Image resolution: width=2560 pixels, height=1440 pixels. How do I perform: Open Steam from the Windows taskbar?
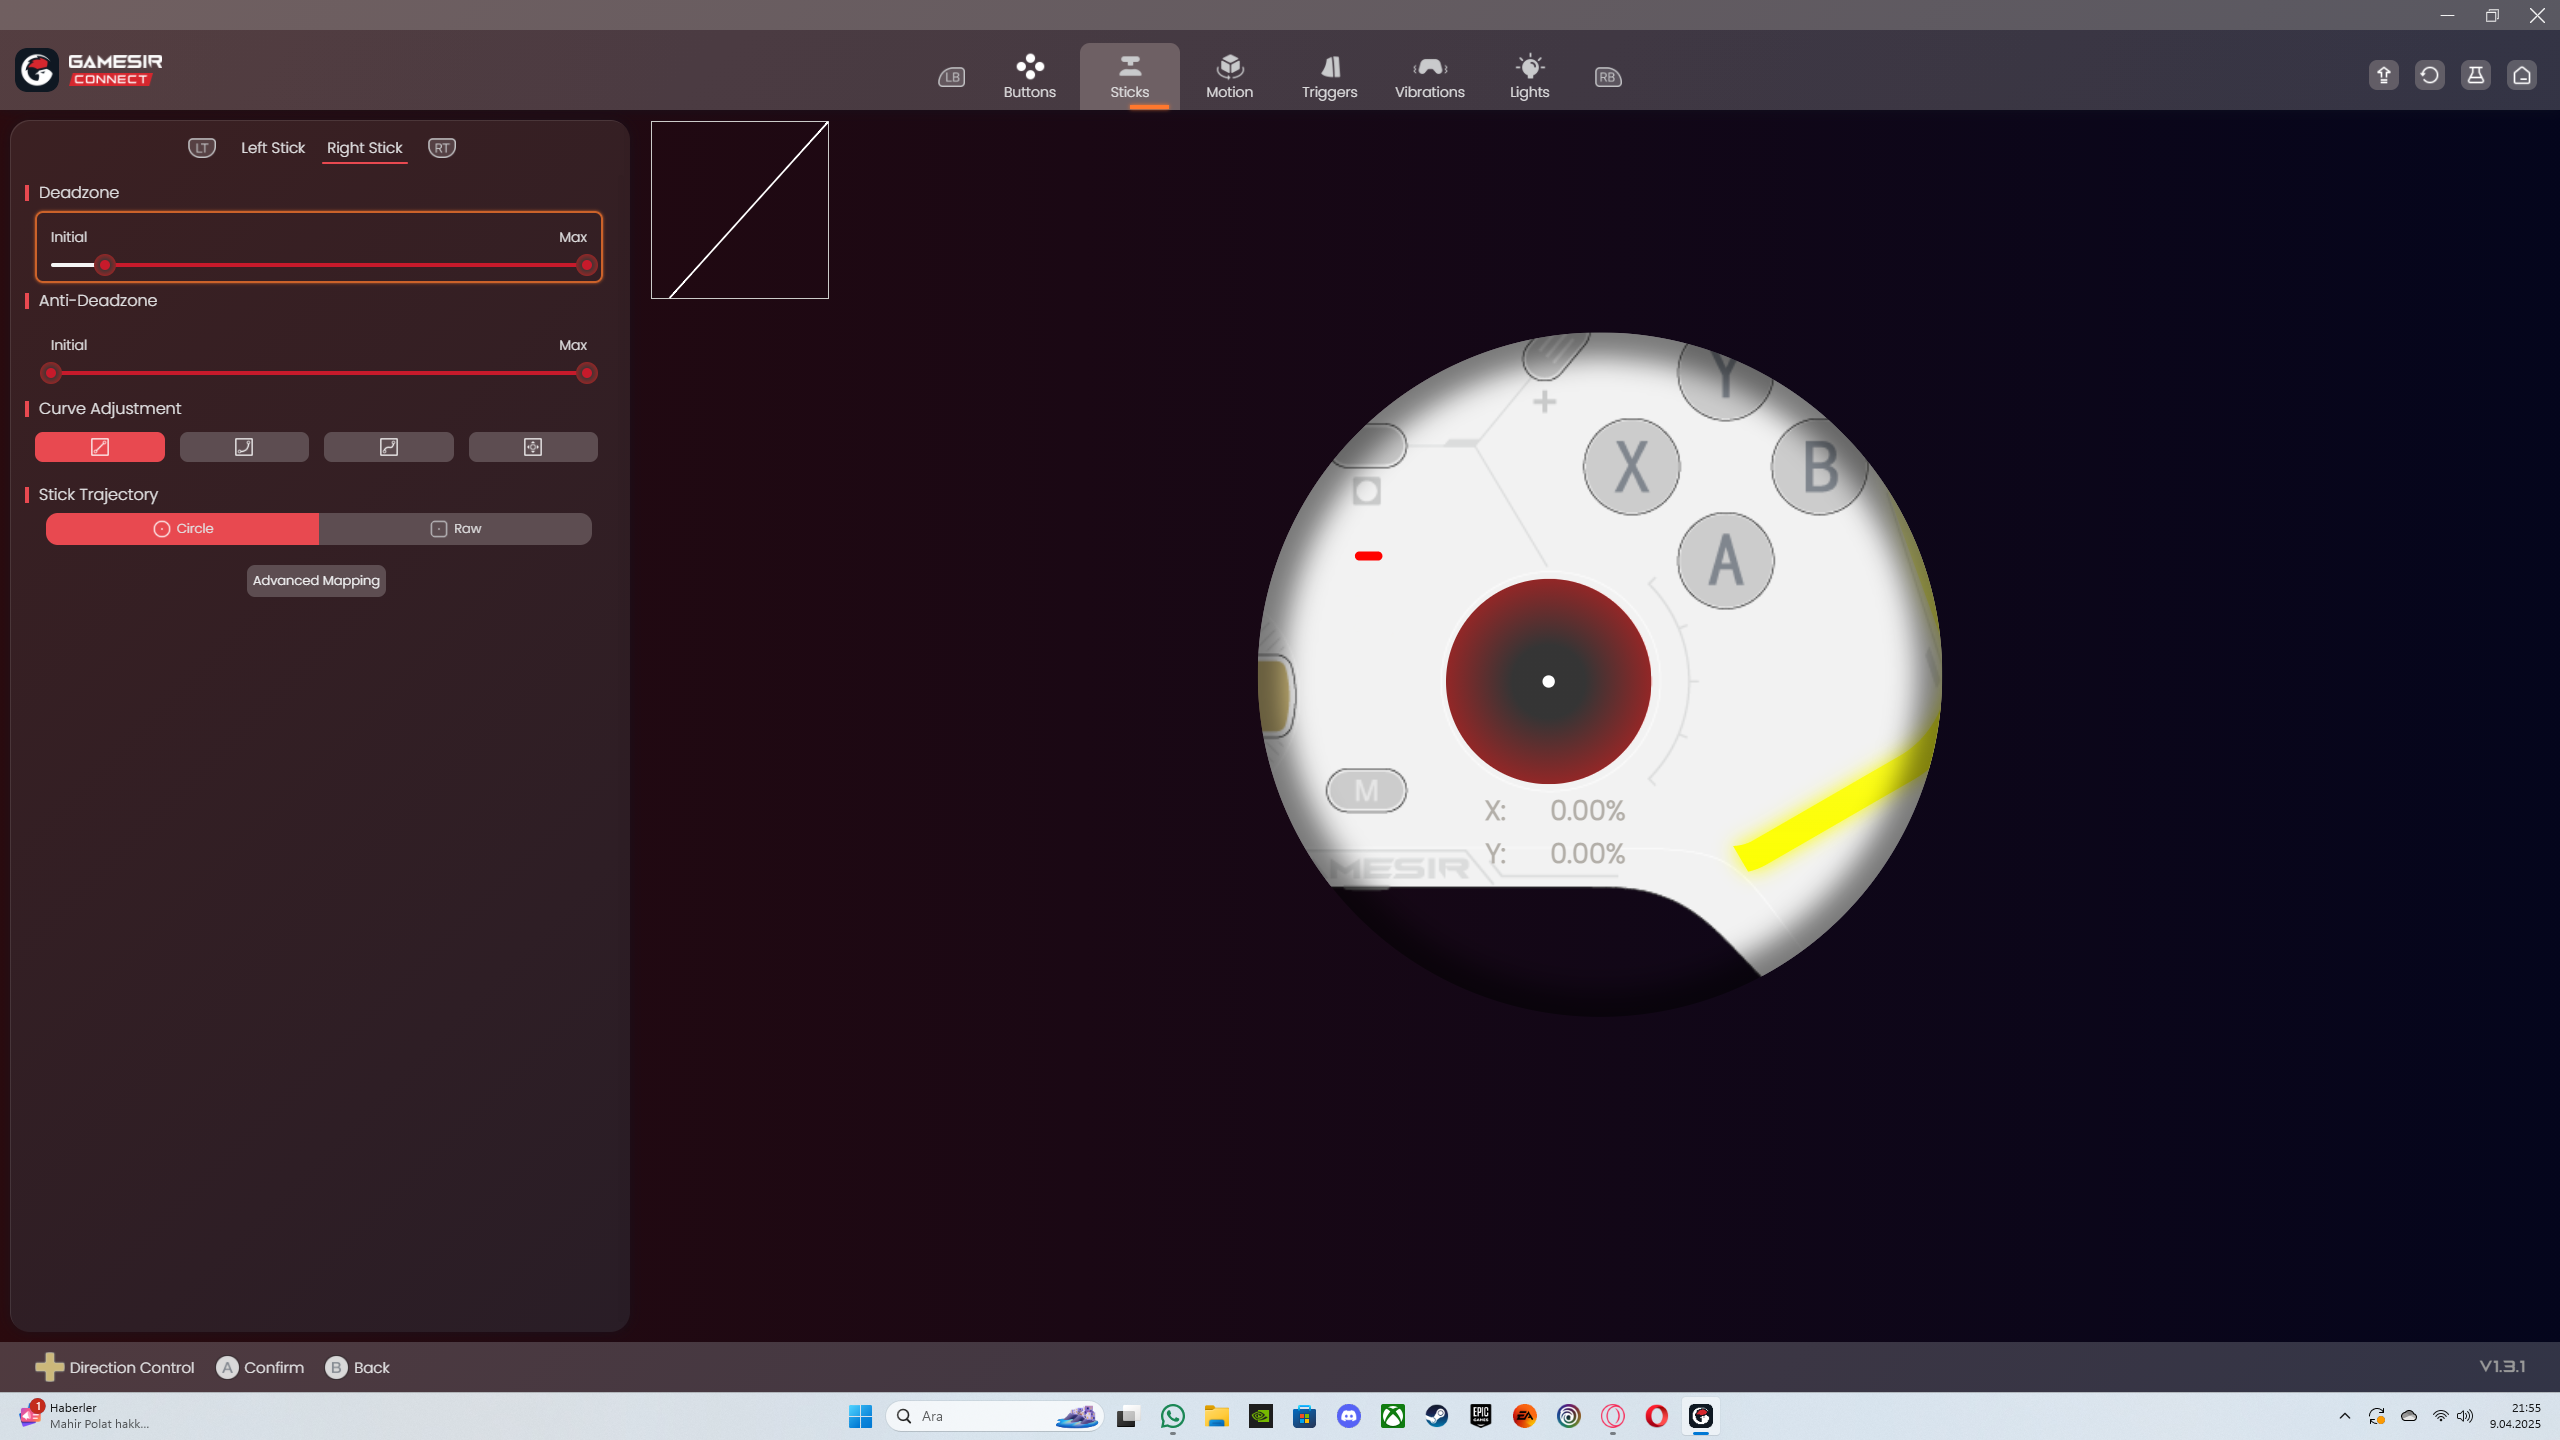point(1437,1416)
